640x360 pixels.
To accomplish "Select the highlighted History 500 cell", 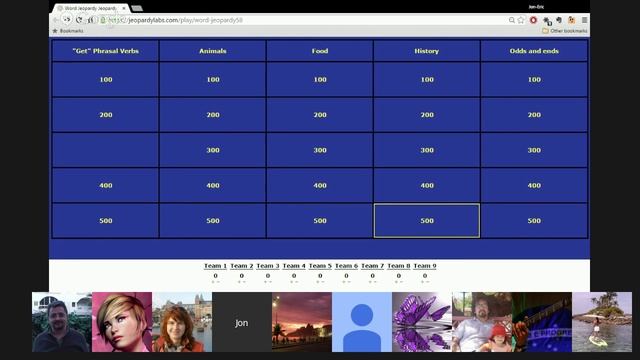I will [x=427, y=220].
